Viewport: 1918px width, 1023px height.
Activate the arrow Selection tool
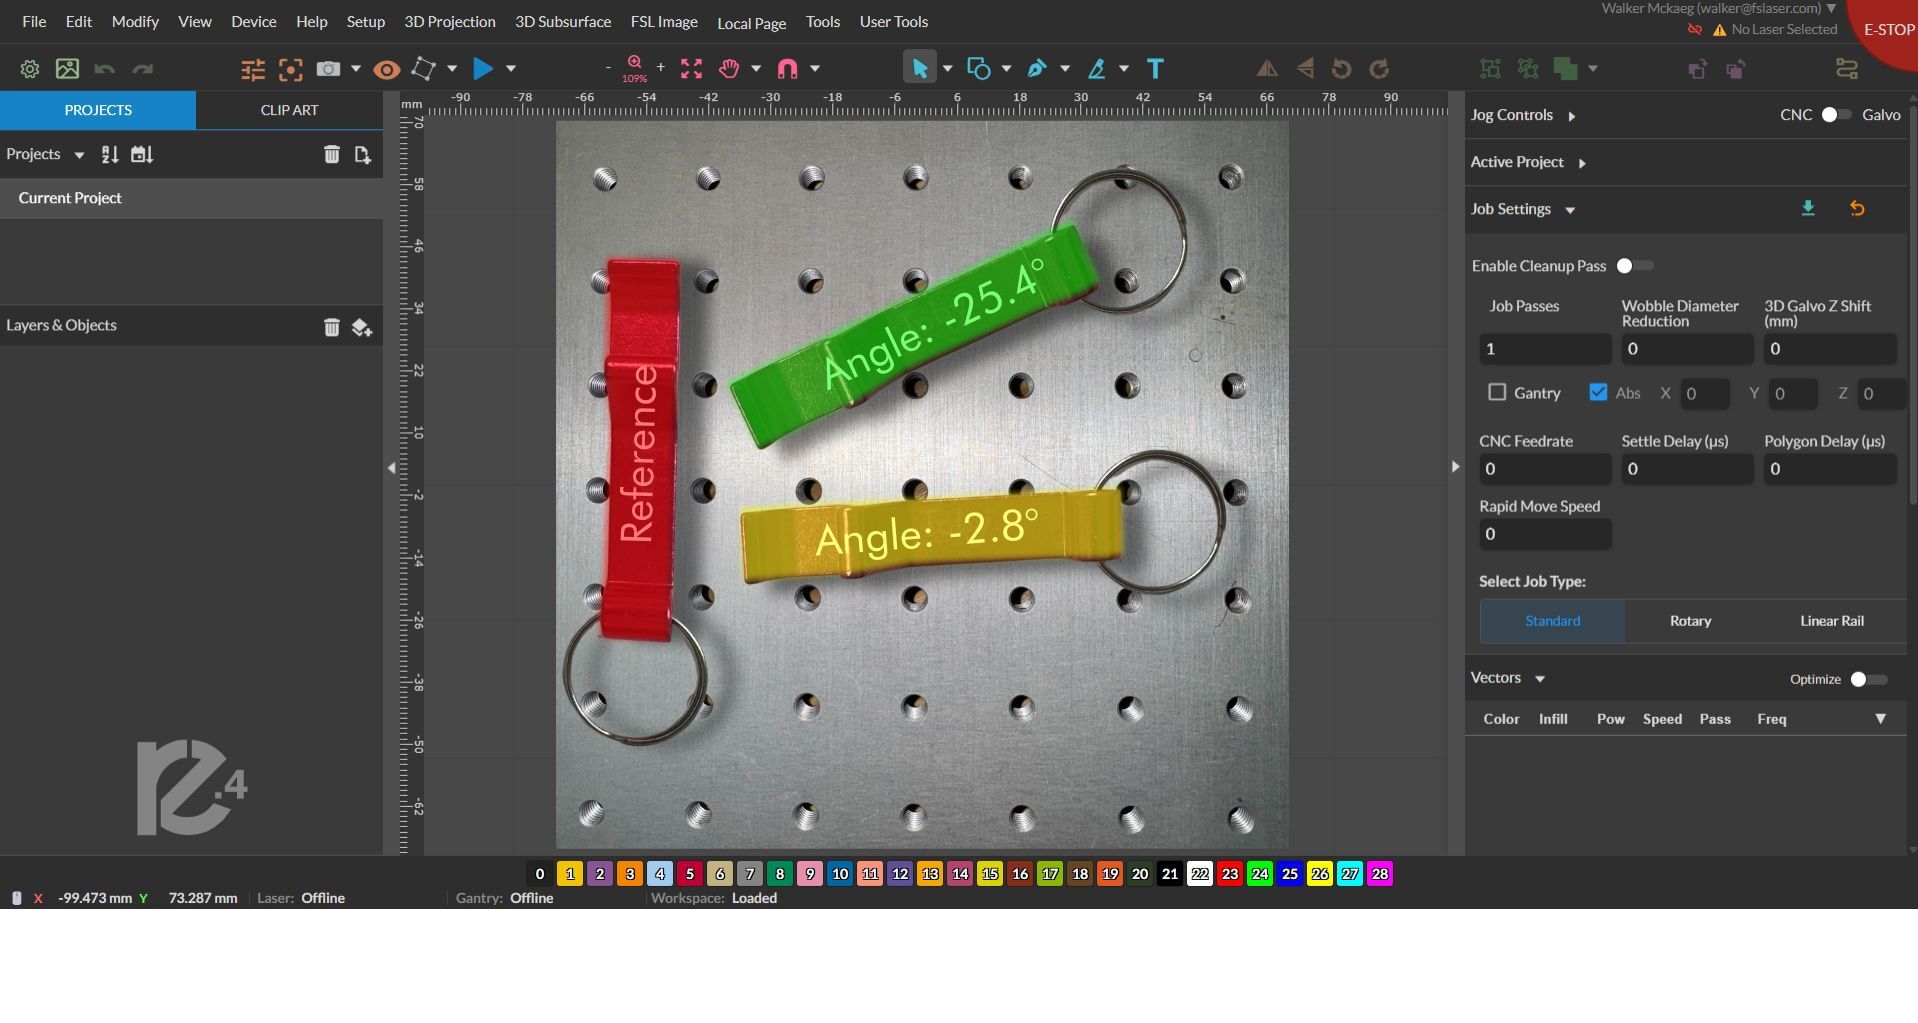pos(919,68)
